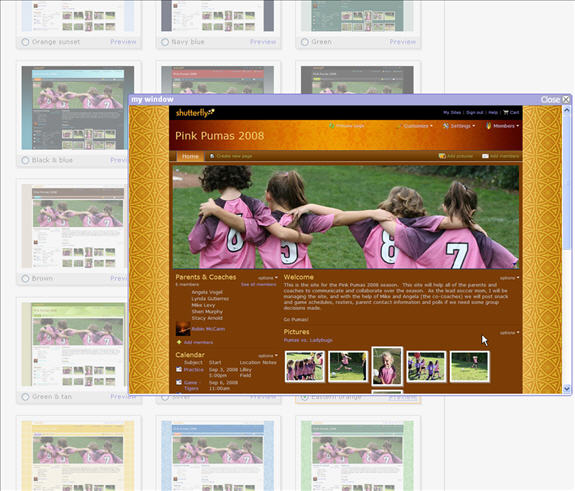Click green plus Add members icon
The image size is (575, 491).
179,342
